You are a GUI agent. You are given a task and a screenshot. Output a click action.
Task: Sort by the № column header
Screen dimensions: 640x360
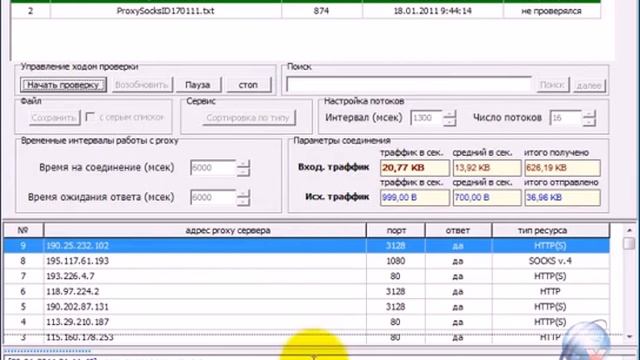23,230
